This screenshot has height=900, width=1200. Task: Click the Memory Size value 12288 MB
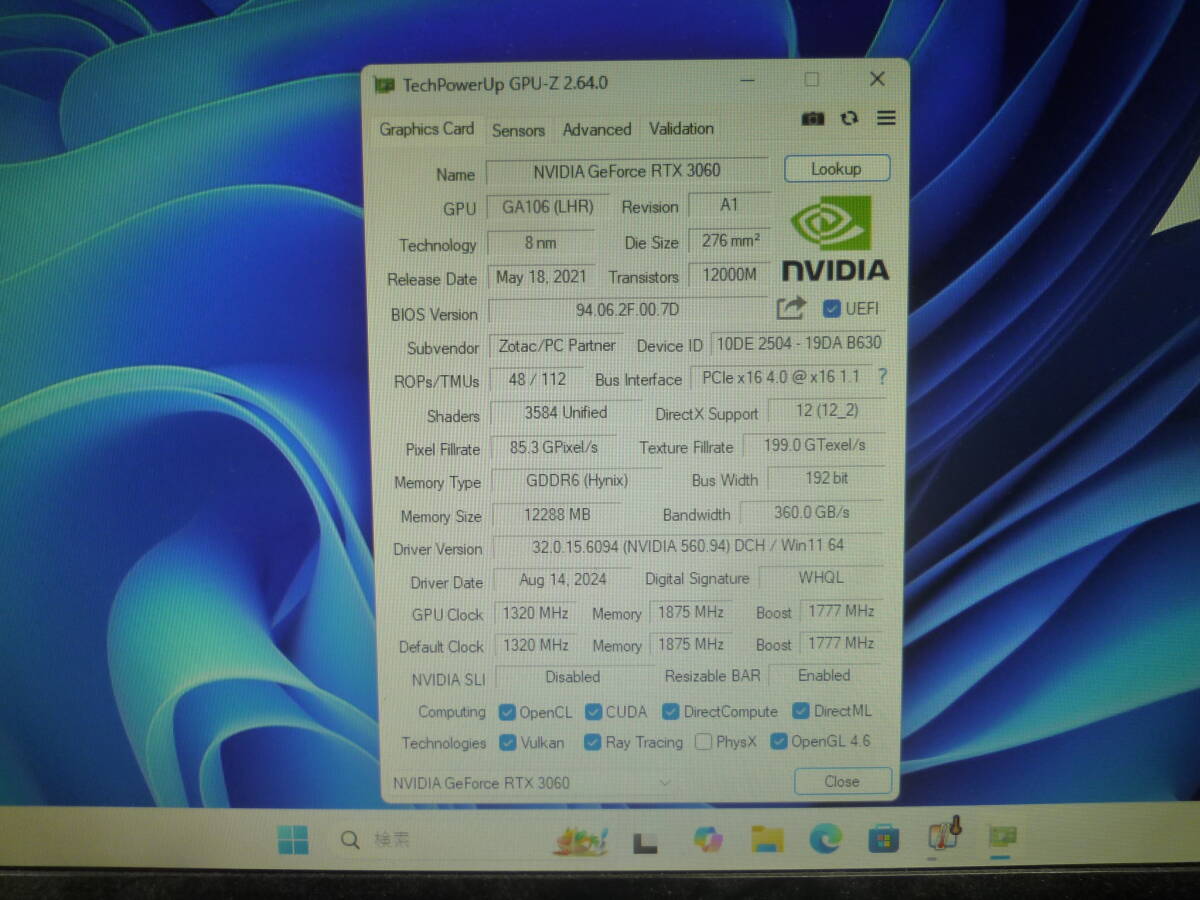point(557,515)
